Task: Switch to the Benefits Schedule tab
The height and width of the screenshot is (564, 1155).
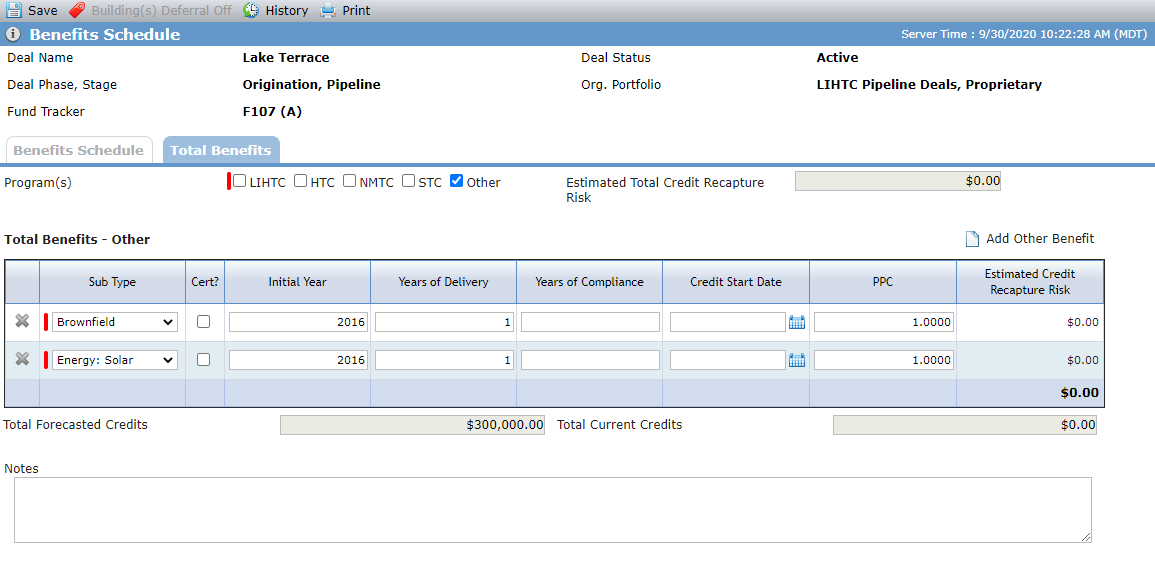Action: pos(79,150)
